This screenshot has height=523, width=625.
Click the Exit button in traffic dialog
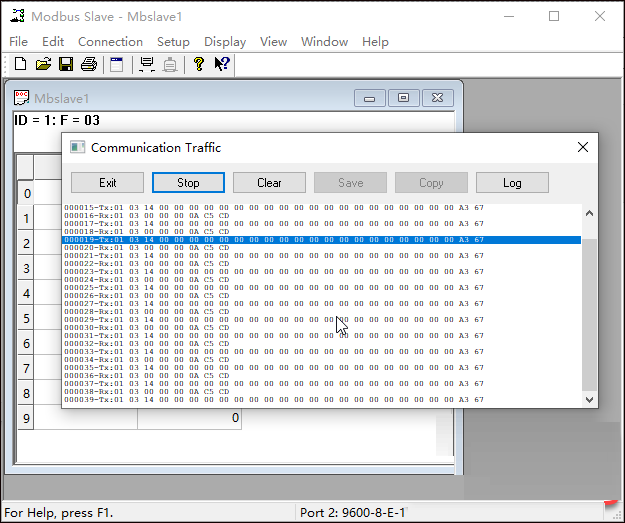(x=108, y=183)
